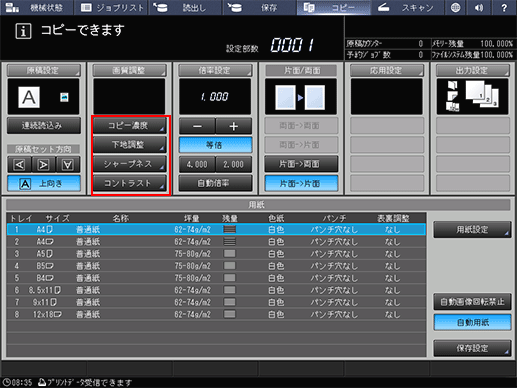Select upside-down original direction icon
The height and width of the screenshot is (388, 517).
[68, 165]
